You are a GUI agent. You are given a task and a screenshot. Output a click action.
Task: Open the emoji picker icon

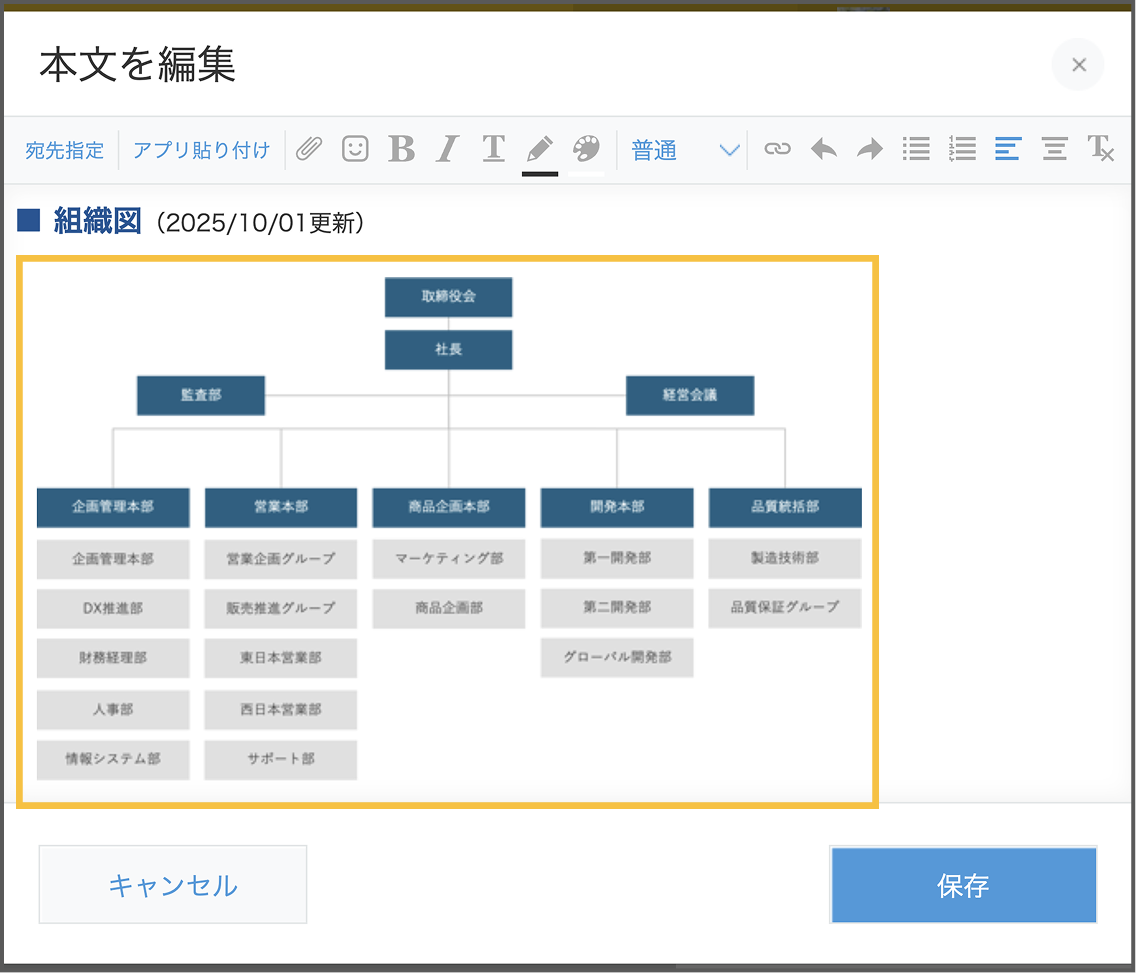(355, 148)
